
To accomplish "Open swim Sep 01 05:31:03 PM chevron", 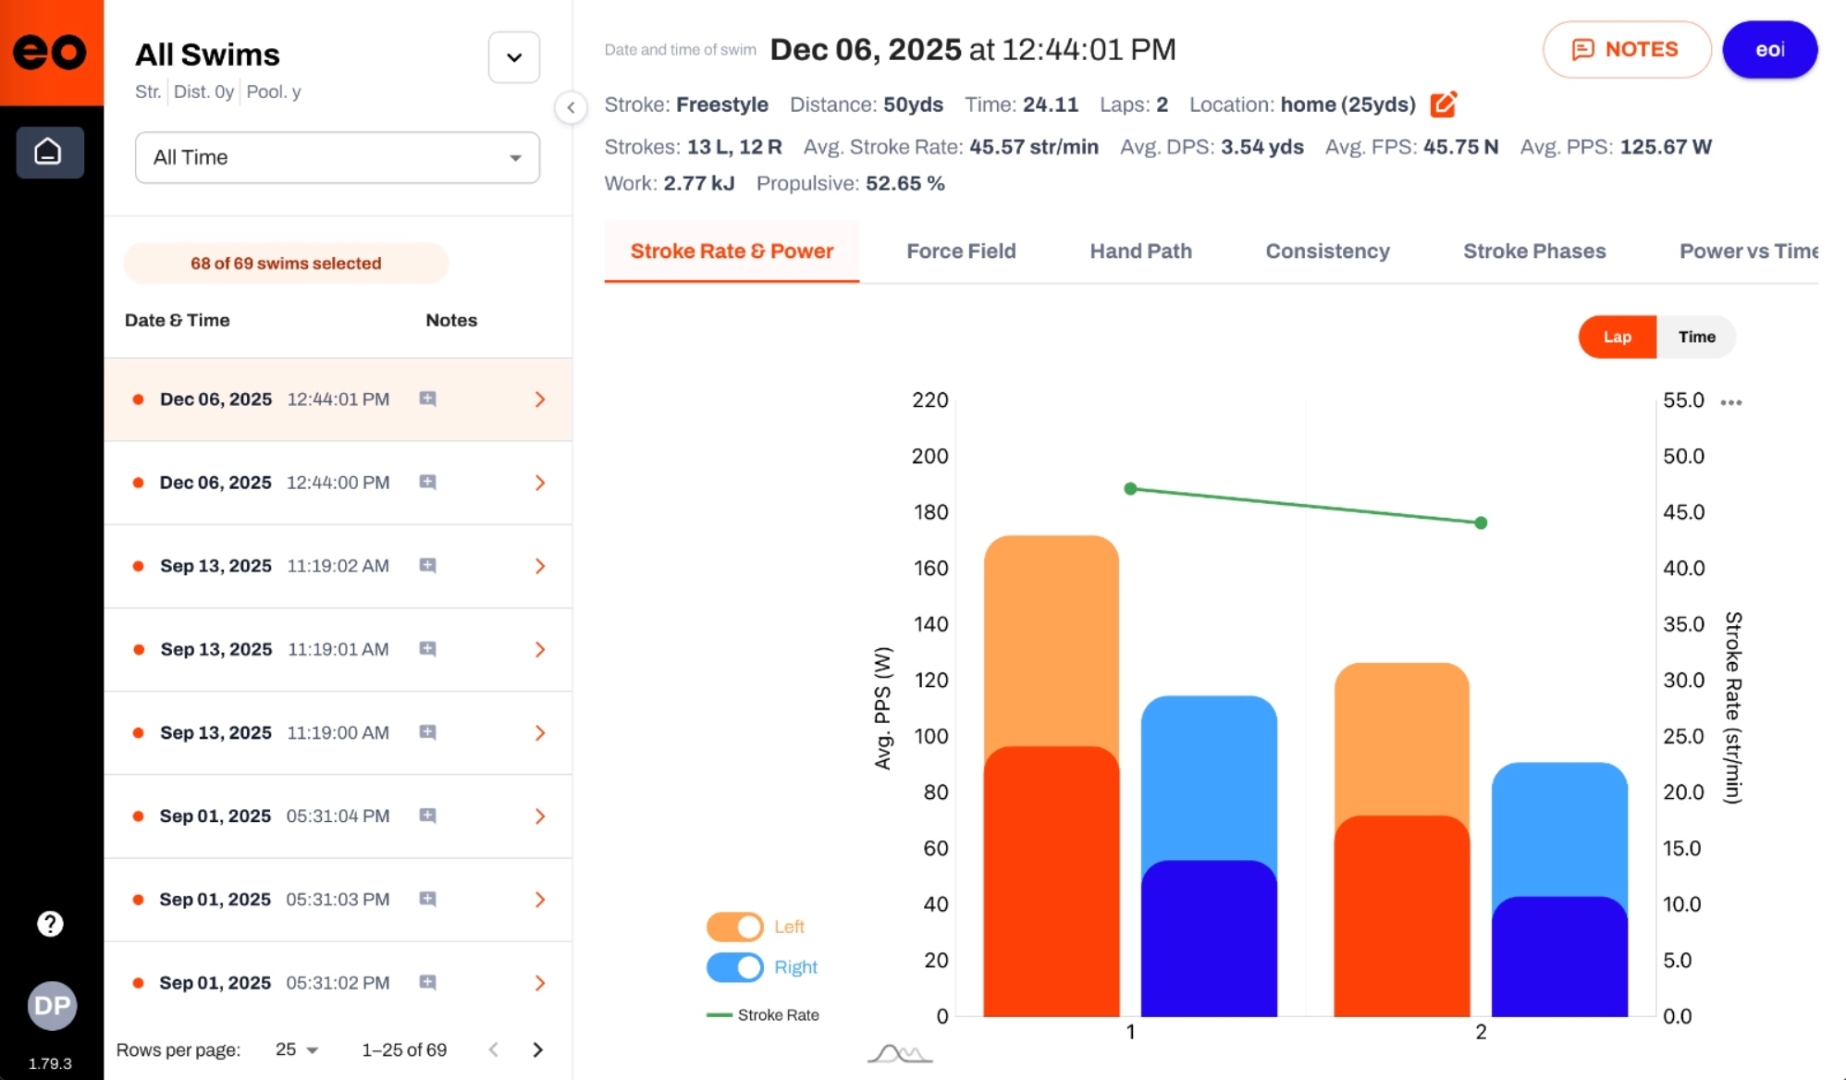I will click(540, 899).
